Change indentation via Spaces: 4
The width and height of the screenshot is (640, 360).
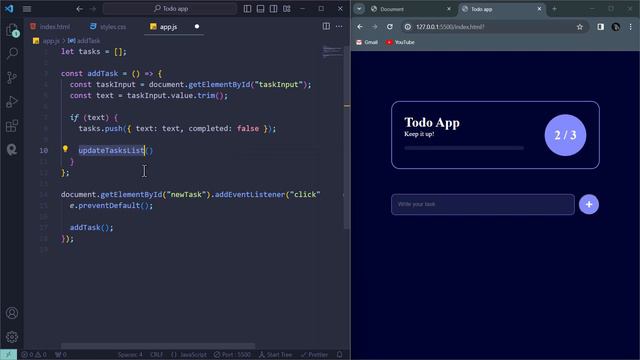pos(130,355)
